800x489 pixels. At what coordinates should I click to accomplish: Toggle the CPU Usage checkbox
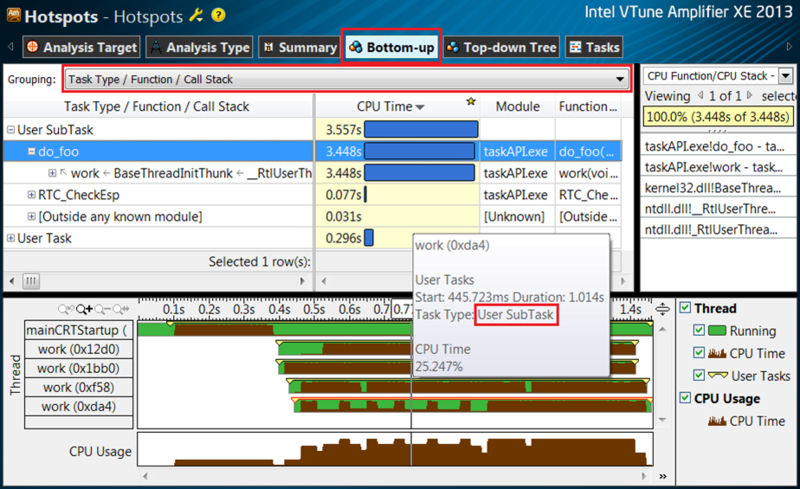(x=685, y=398)
